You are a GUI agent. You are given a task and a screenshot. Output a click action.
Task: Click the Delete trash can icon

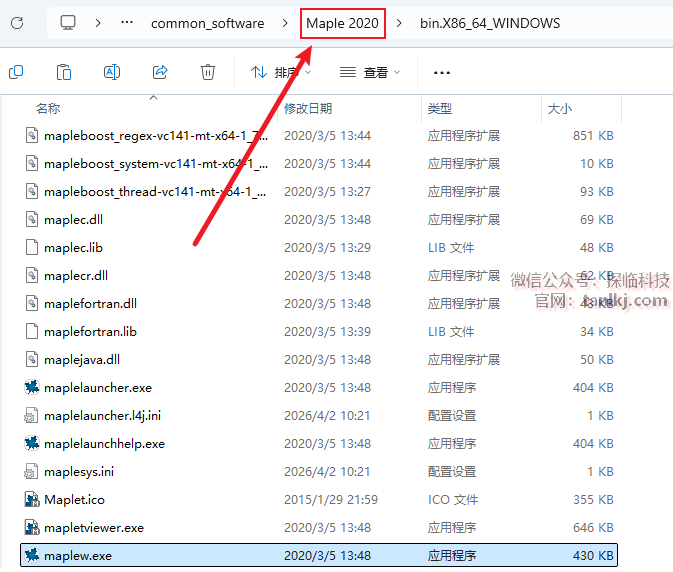208,72
